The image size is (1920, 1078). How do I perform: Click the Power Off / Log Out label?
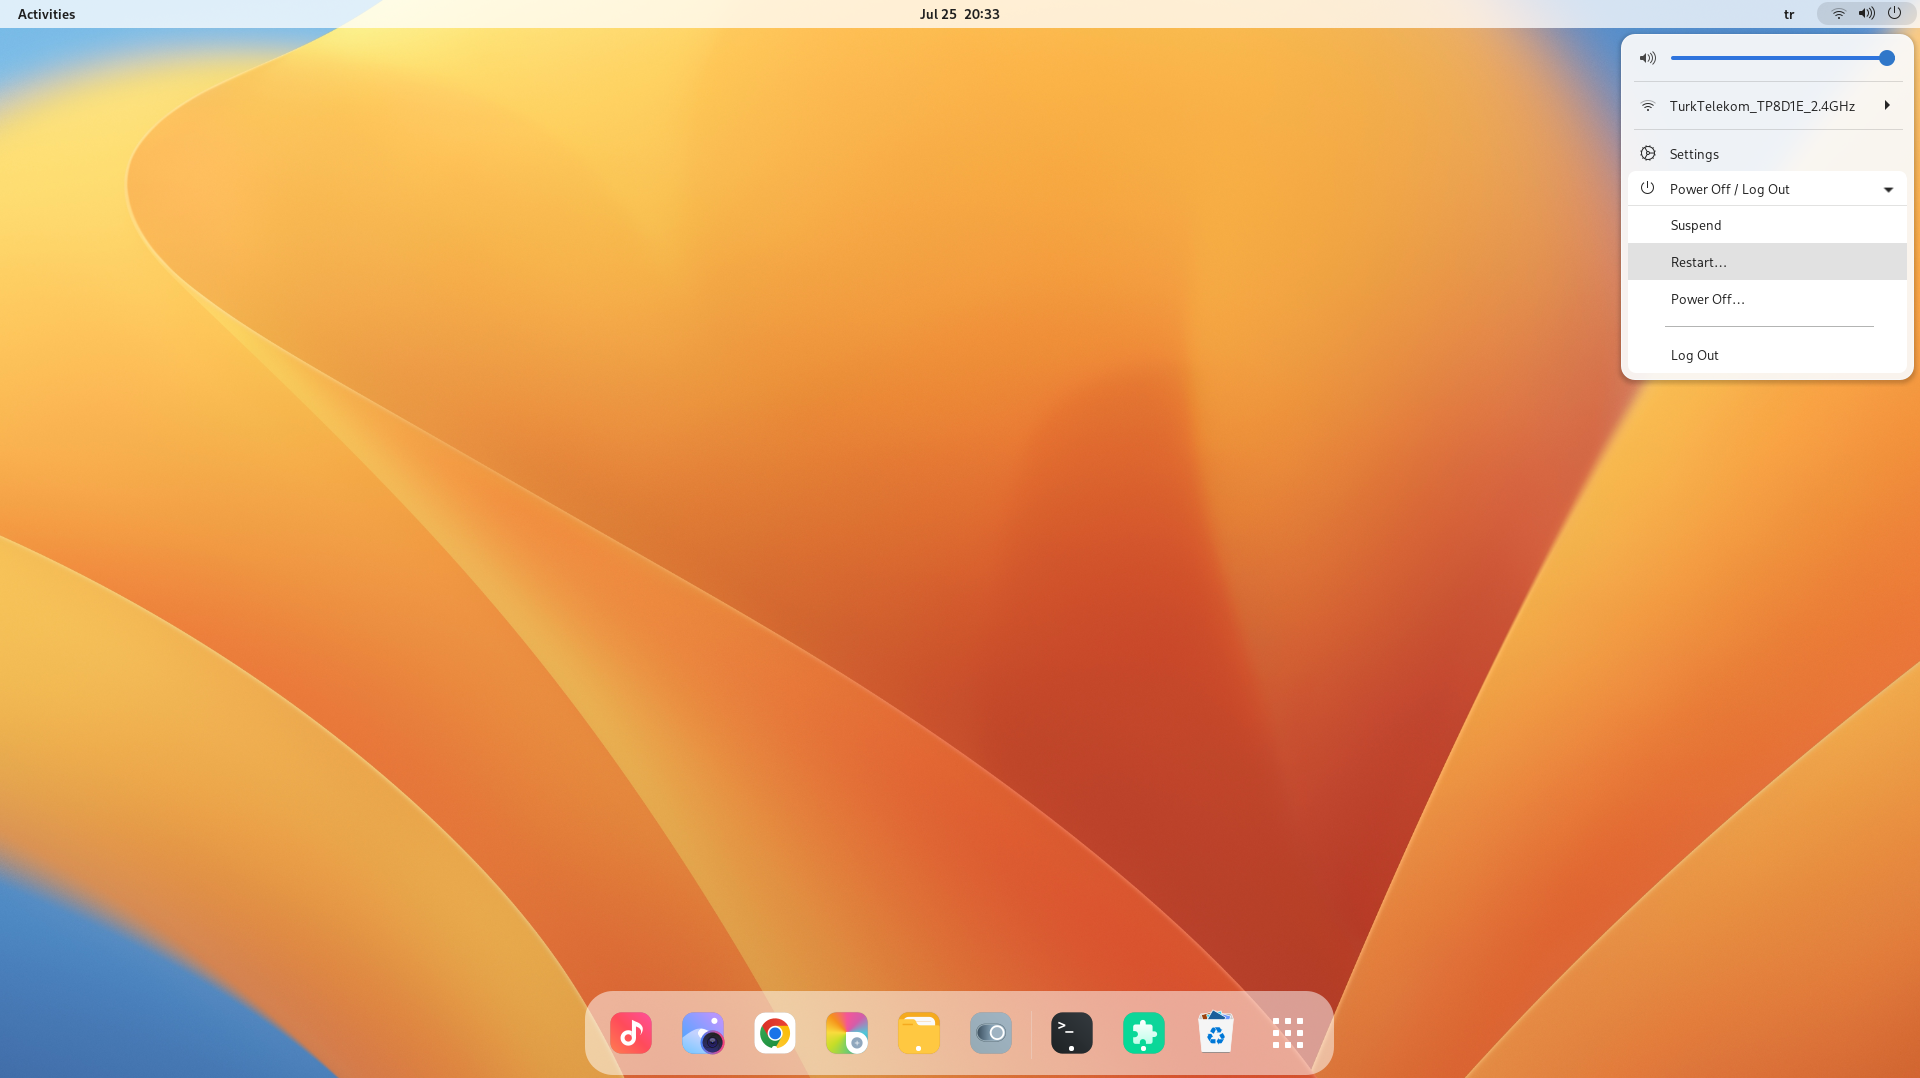[x=1729, y=189]
